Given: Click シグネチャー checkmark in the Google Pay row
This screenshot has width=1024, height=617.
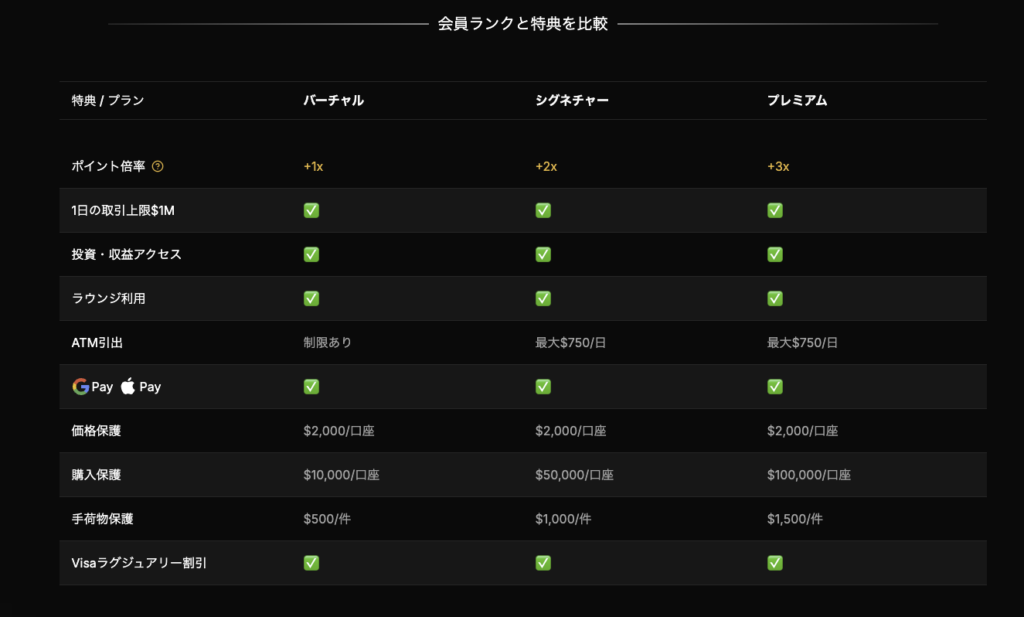Looking at the screenshot, I should pos(543,387).
